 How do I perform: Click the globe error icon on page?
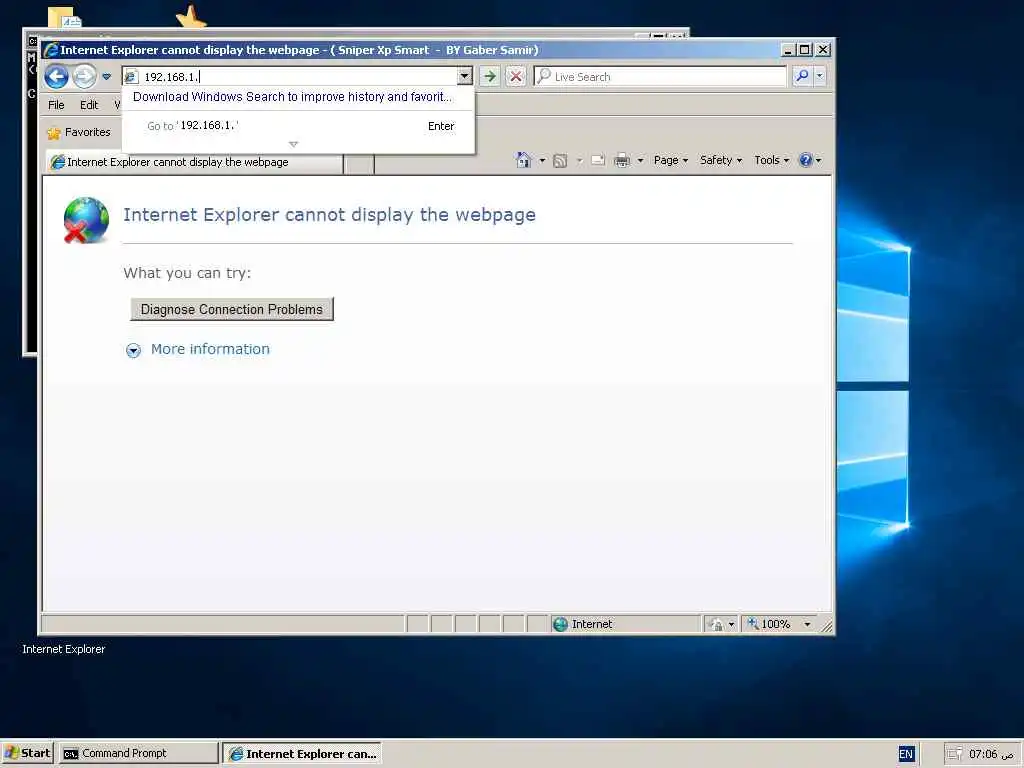(86, 220)
